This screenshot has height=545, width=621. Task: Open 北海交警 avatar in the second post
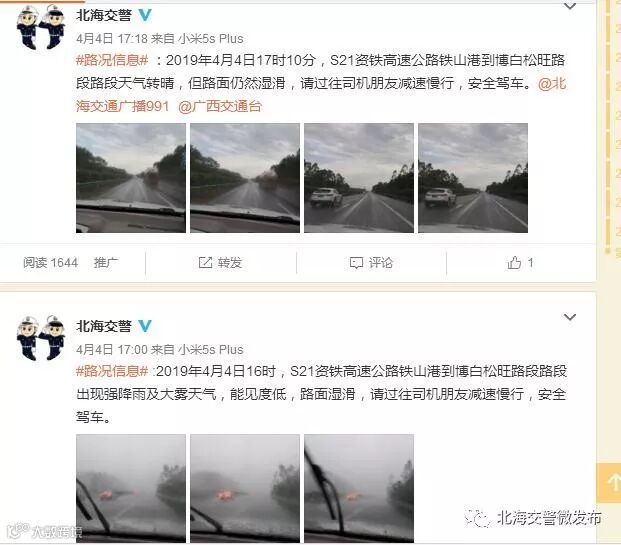point(40,338)
